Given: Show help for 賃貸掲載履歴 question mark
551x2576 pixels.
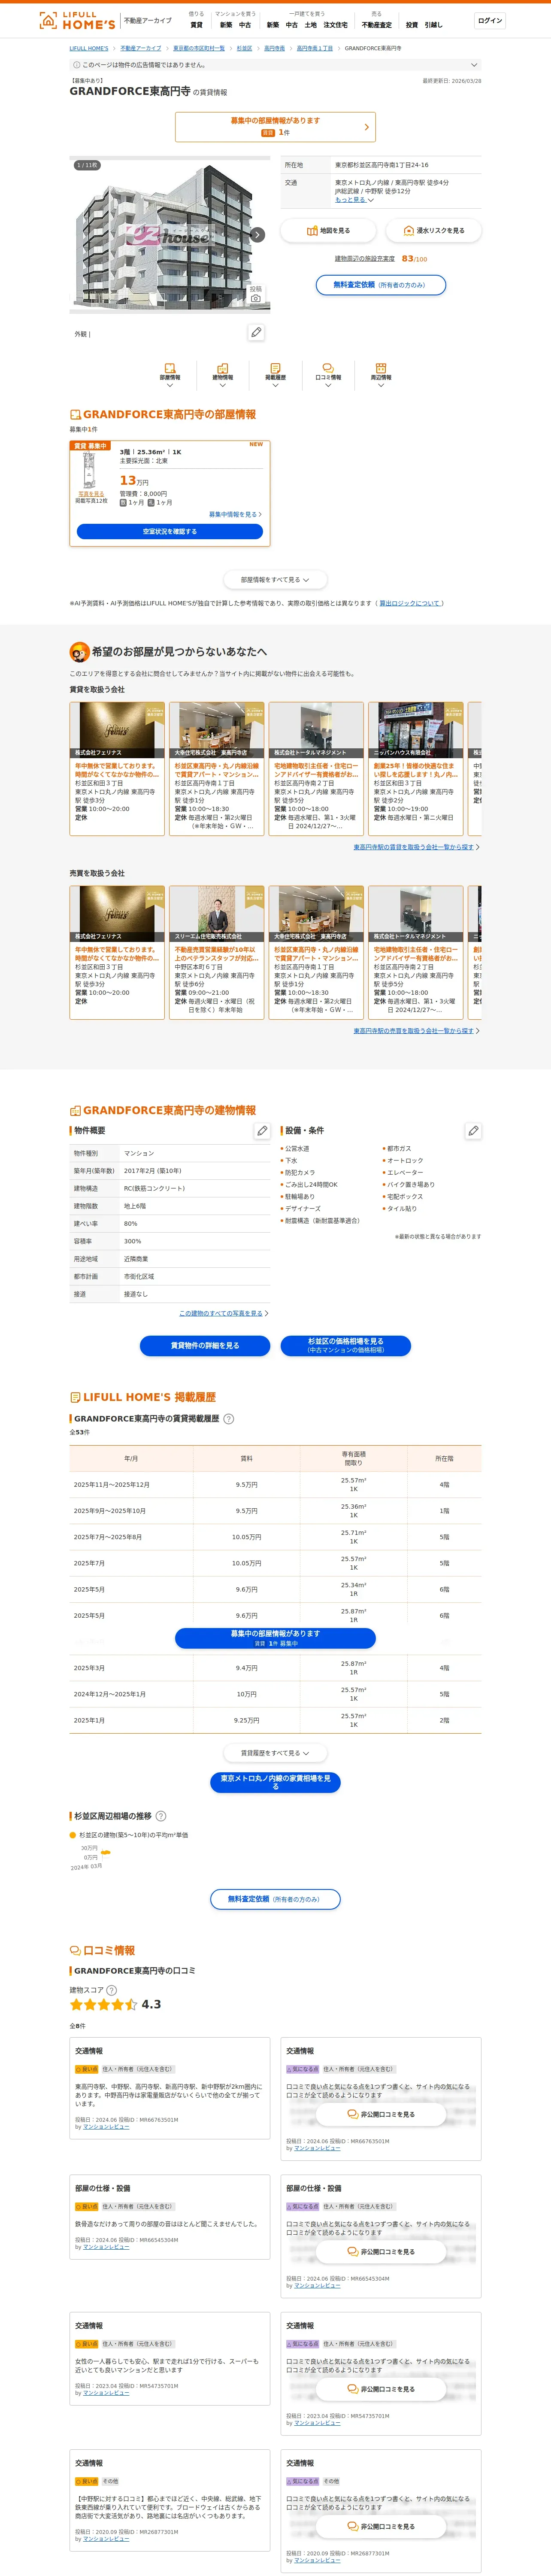Looking at the screenshot, I should click(229, 1419).
